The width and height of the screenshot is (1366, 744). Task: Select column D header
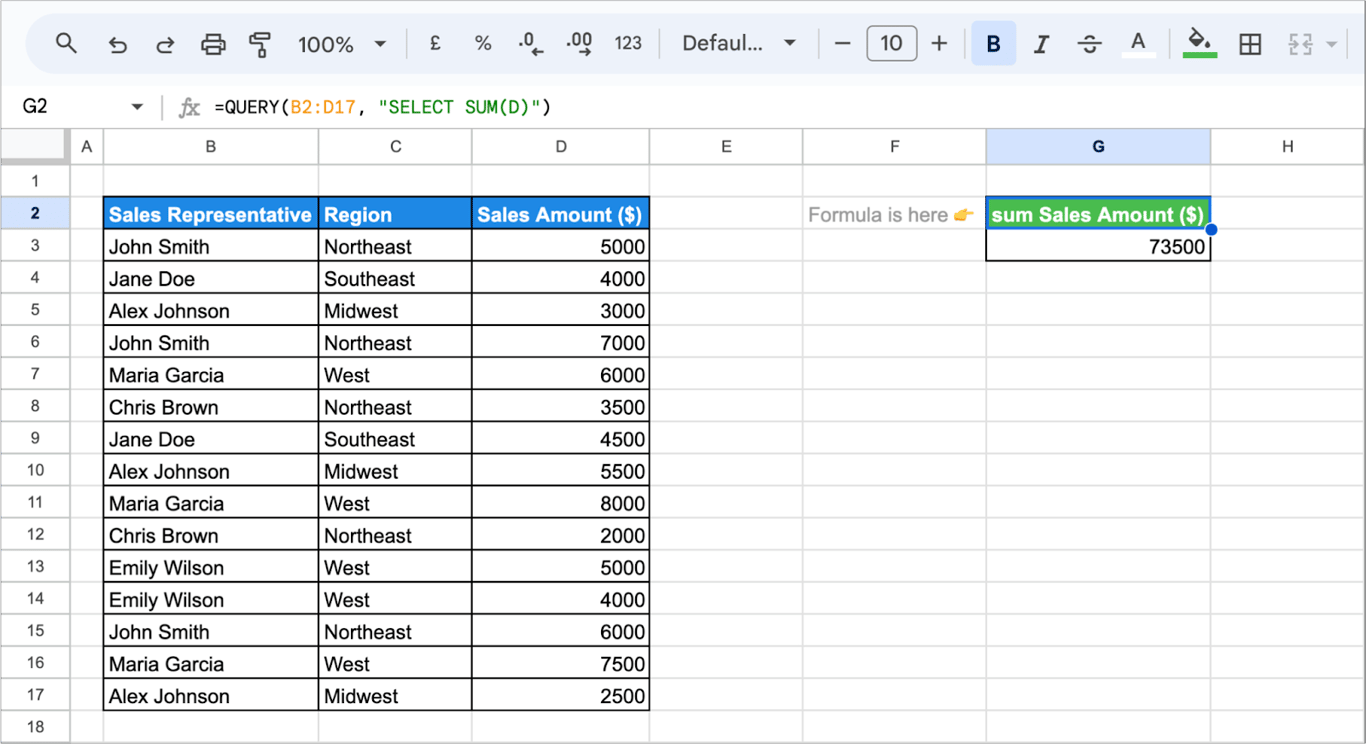tap(561, 147)
